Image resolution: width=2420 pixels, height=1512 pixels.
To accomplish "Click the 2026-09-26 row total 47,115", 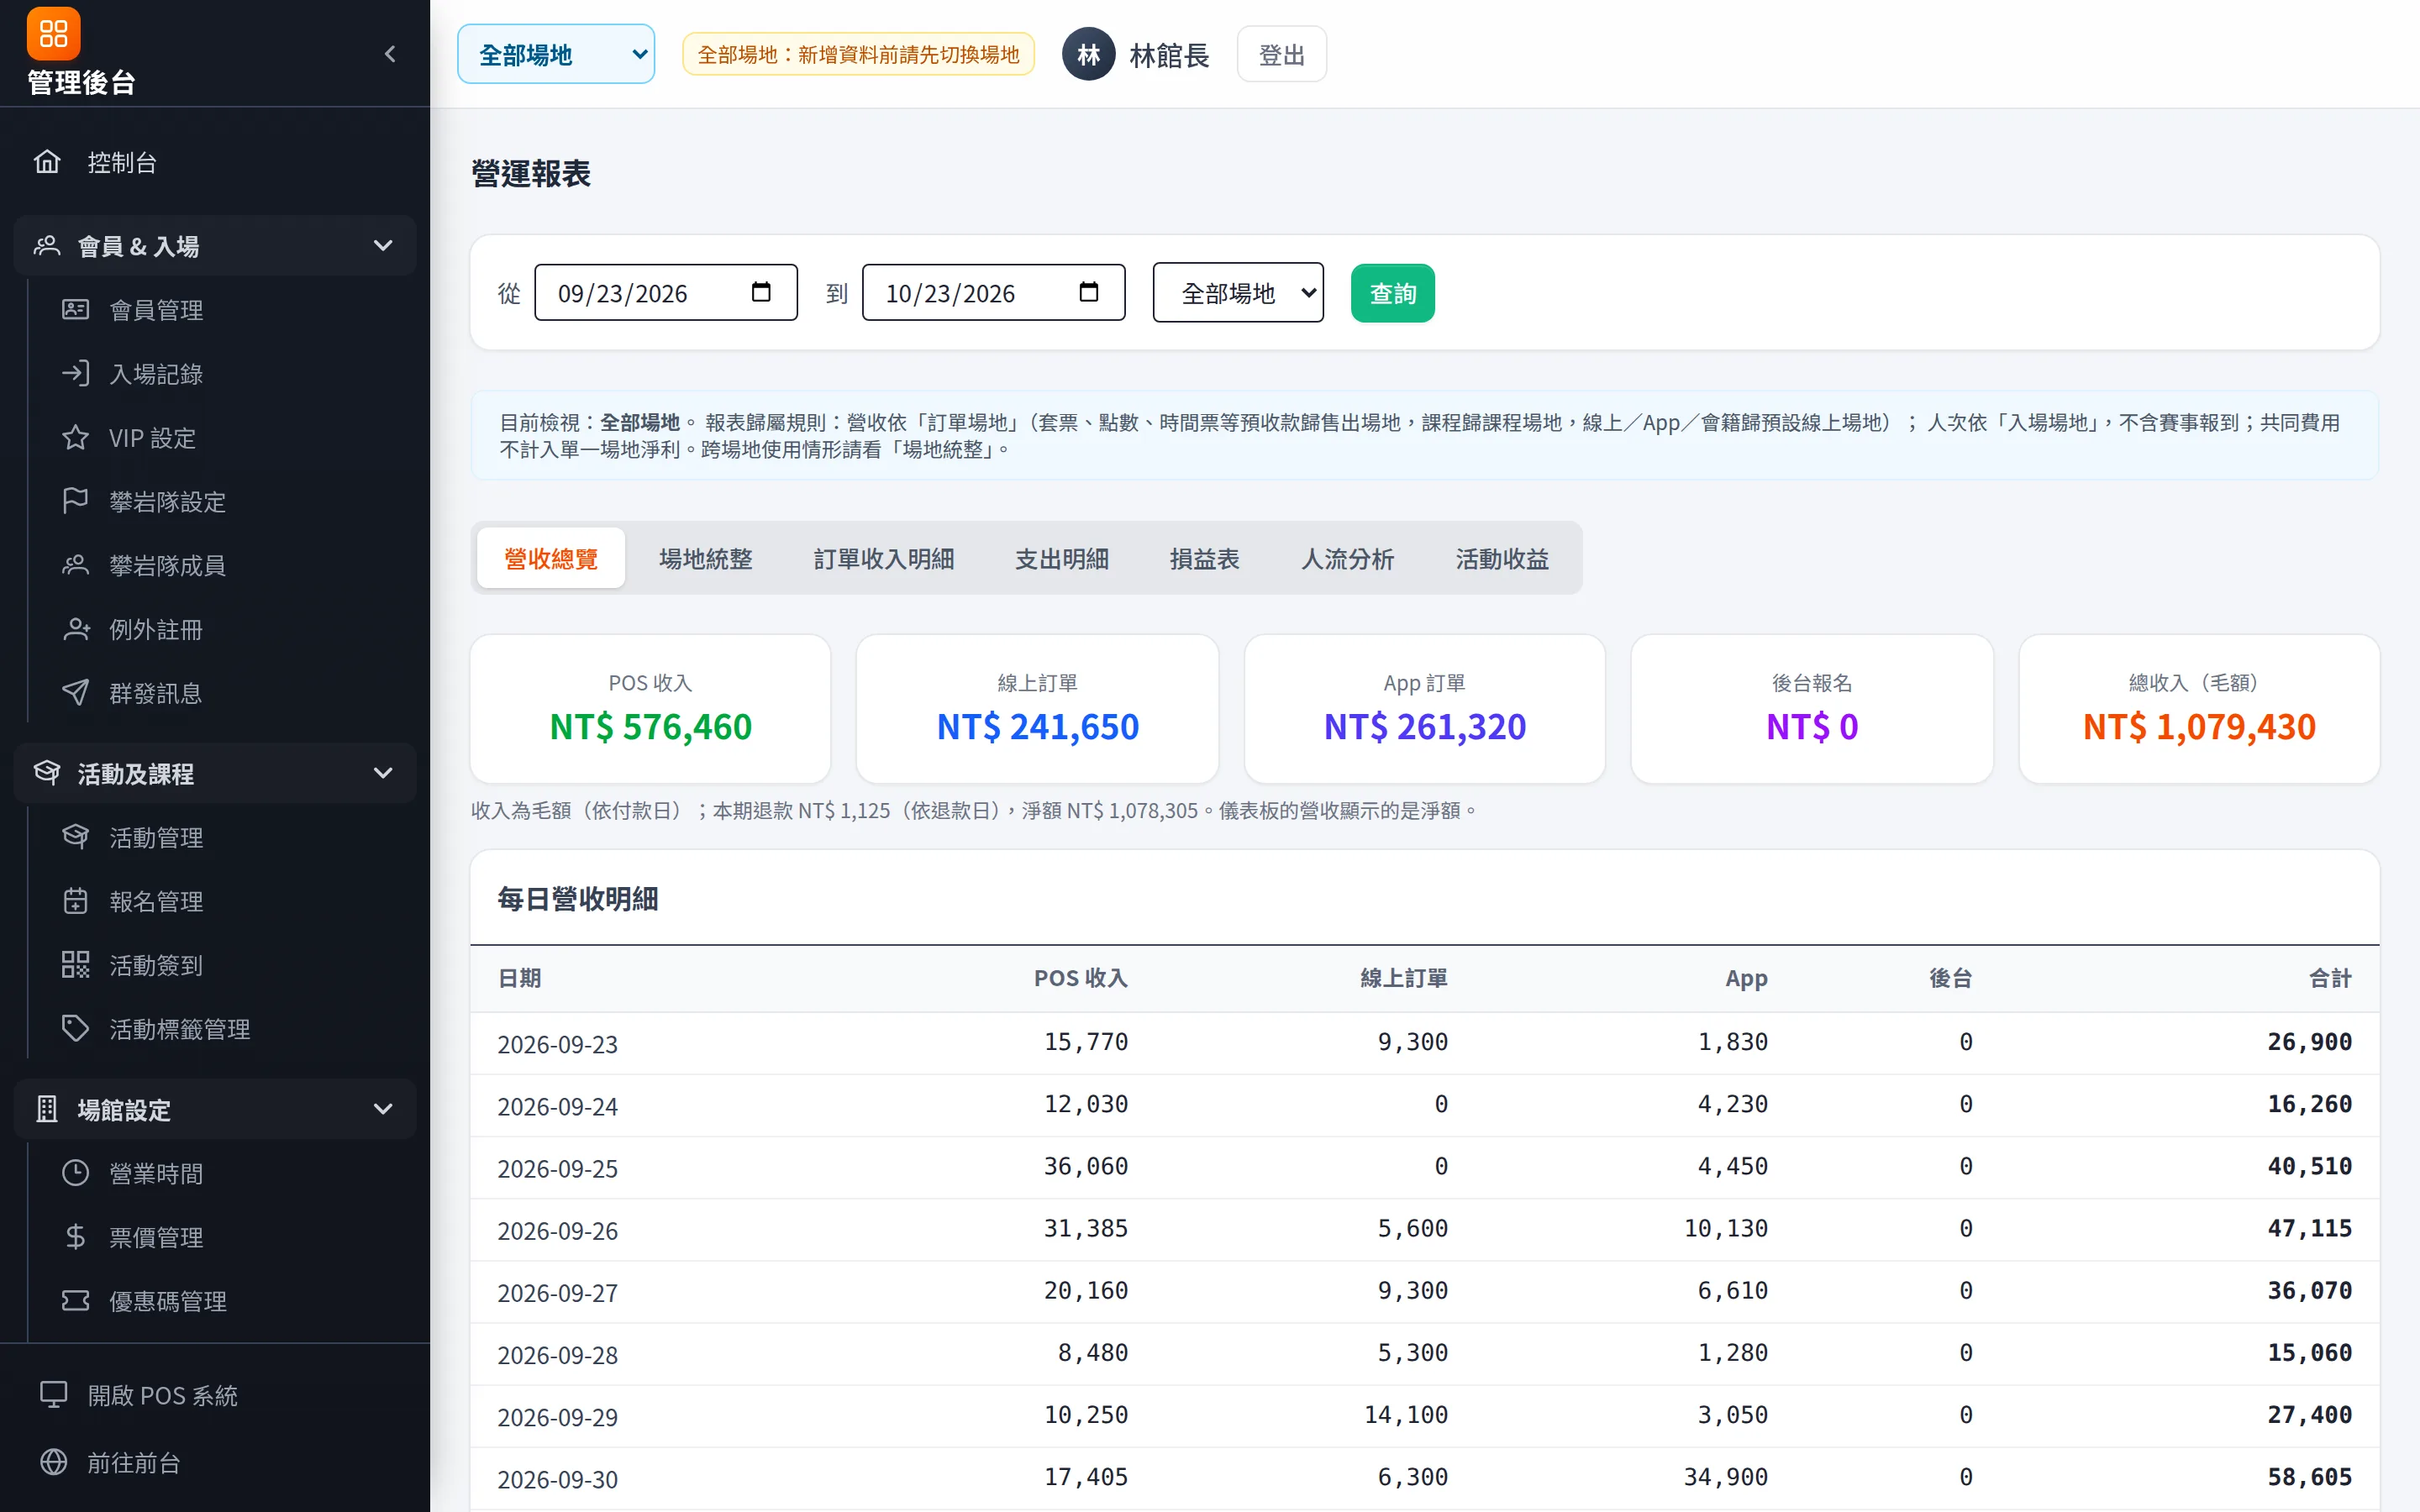I will point(2309,1228).
